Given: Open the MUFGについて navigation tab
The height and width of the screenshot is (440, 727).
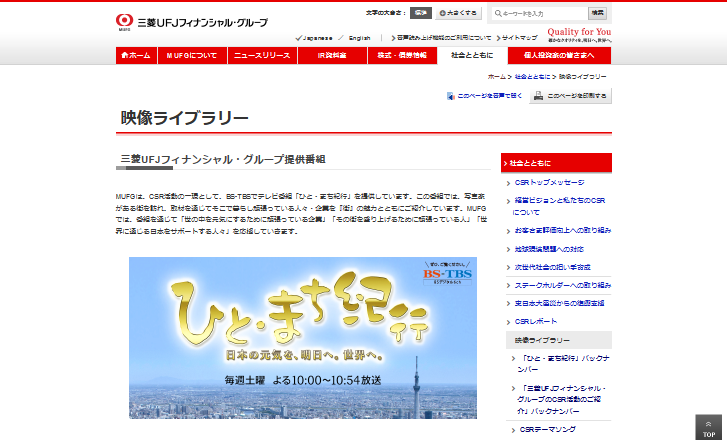Looking at the screenshot, I should coord(192,55).
